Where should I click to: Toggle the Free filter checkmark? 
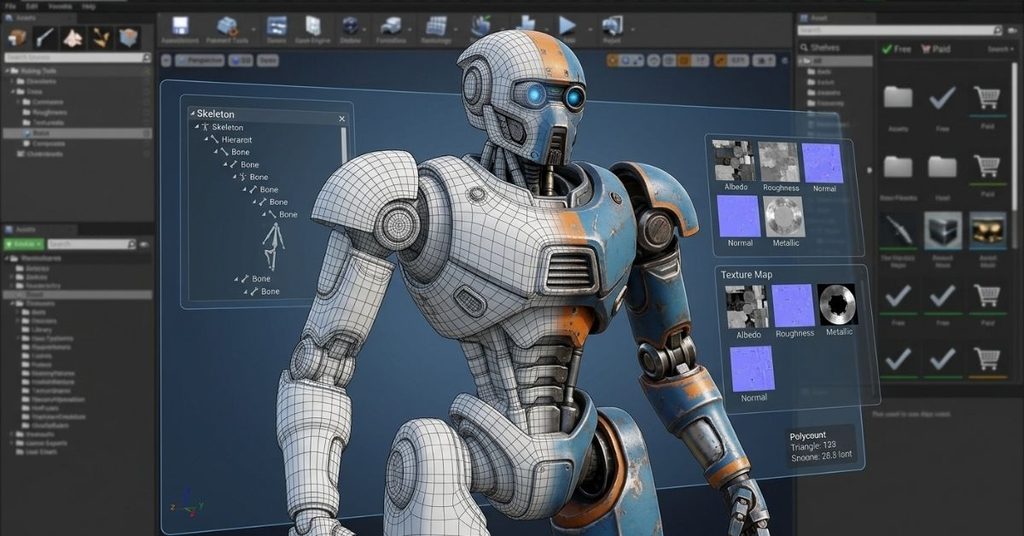pyautogui.click(x=886, y=49)
